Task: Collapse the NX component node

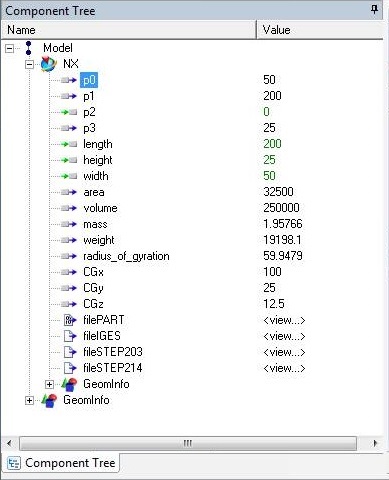Action: pyautogui.click(x=30, y=64)
